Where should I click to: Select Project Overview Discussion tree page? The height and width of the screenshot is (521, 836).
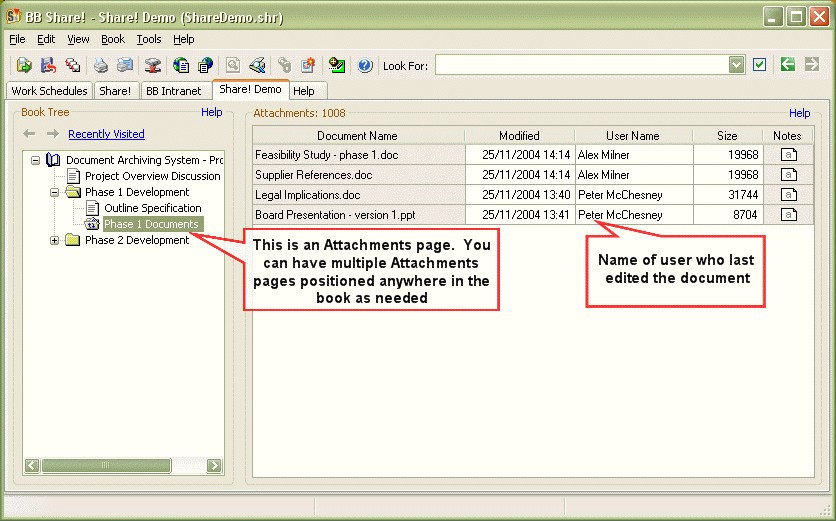pyautogui.click(x=152, y=176)
